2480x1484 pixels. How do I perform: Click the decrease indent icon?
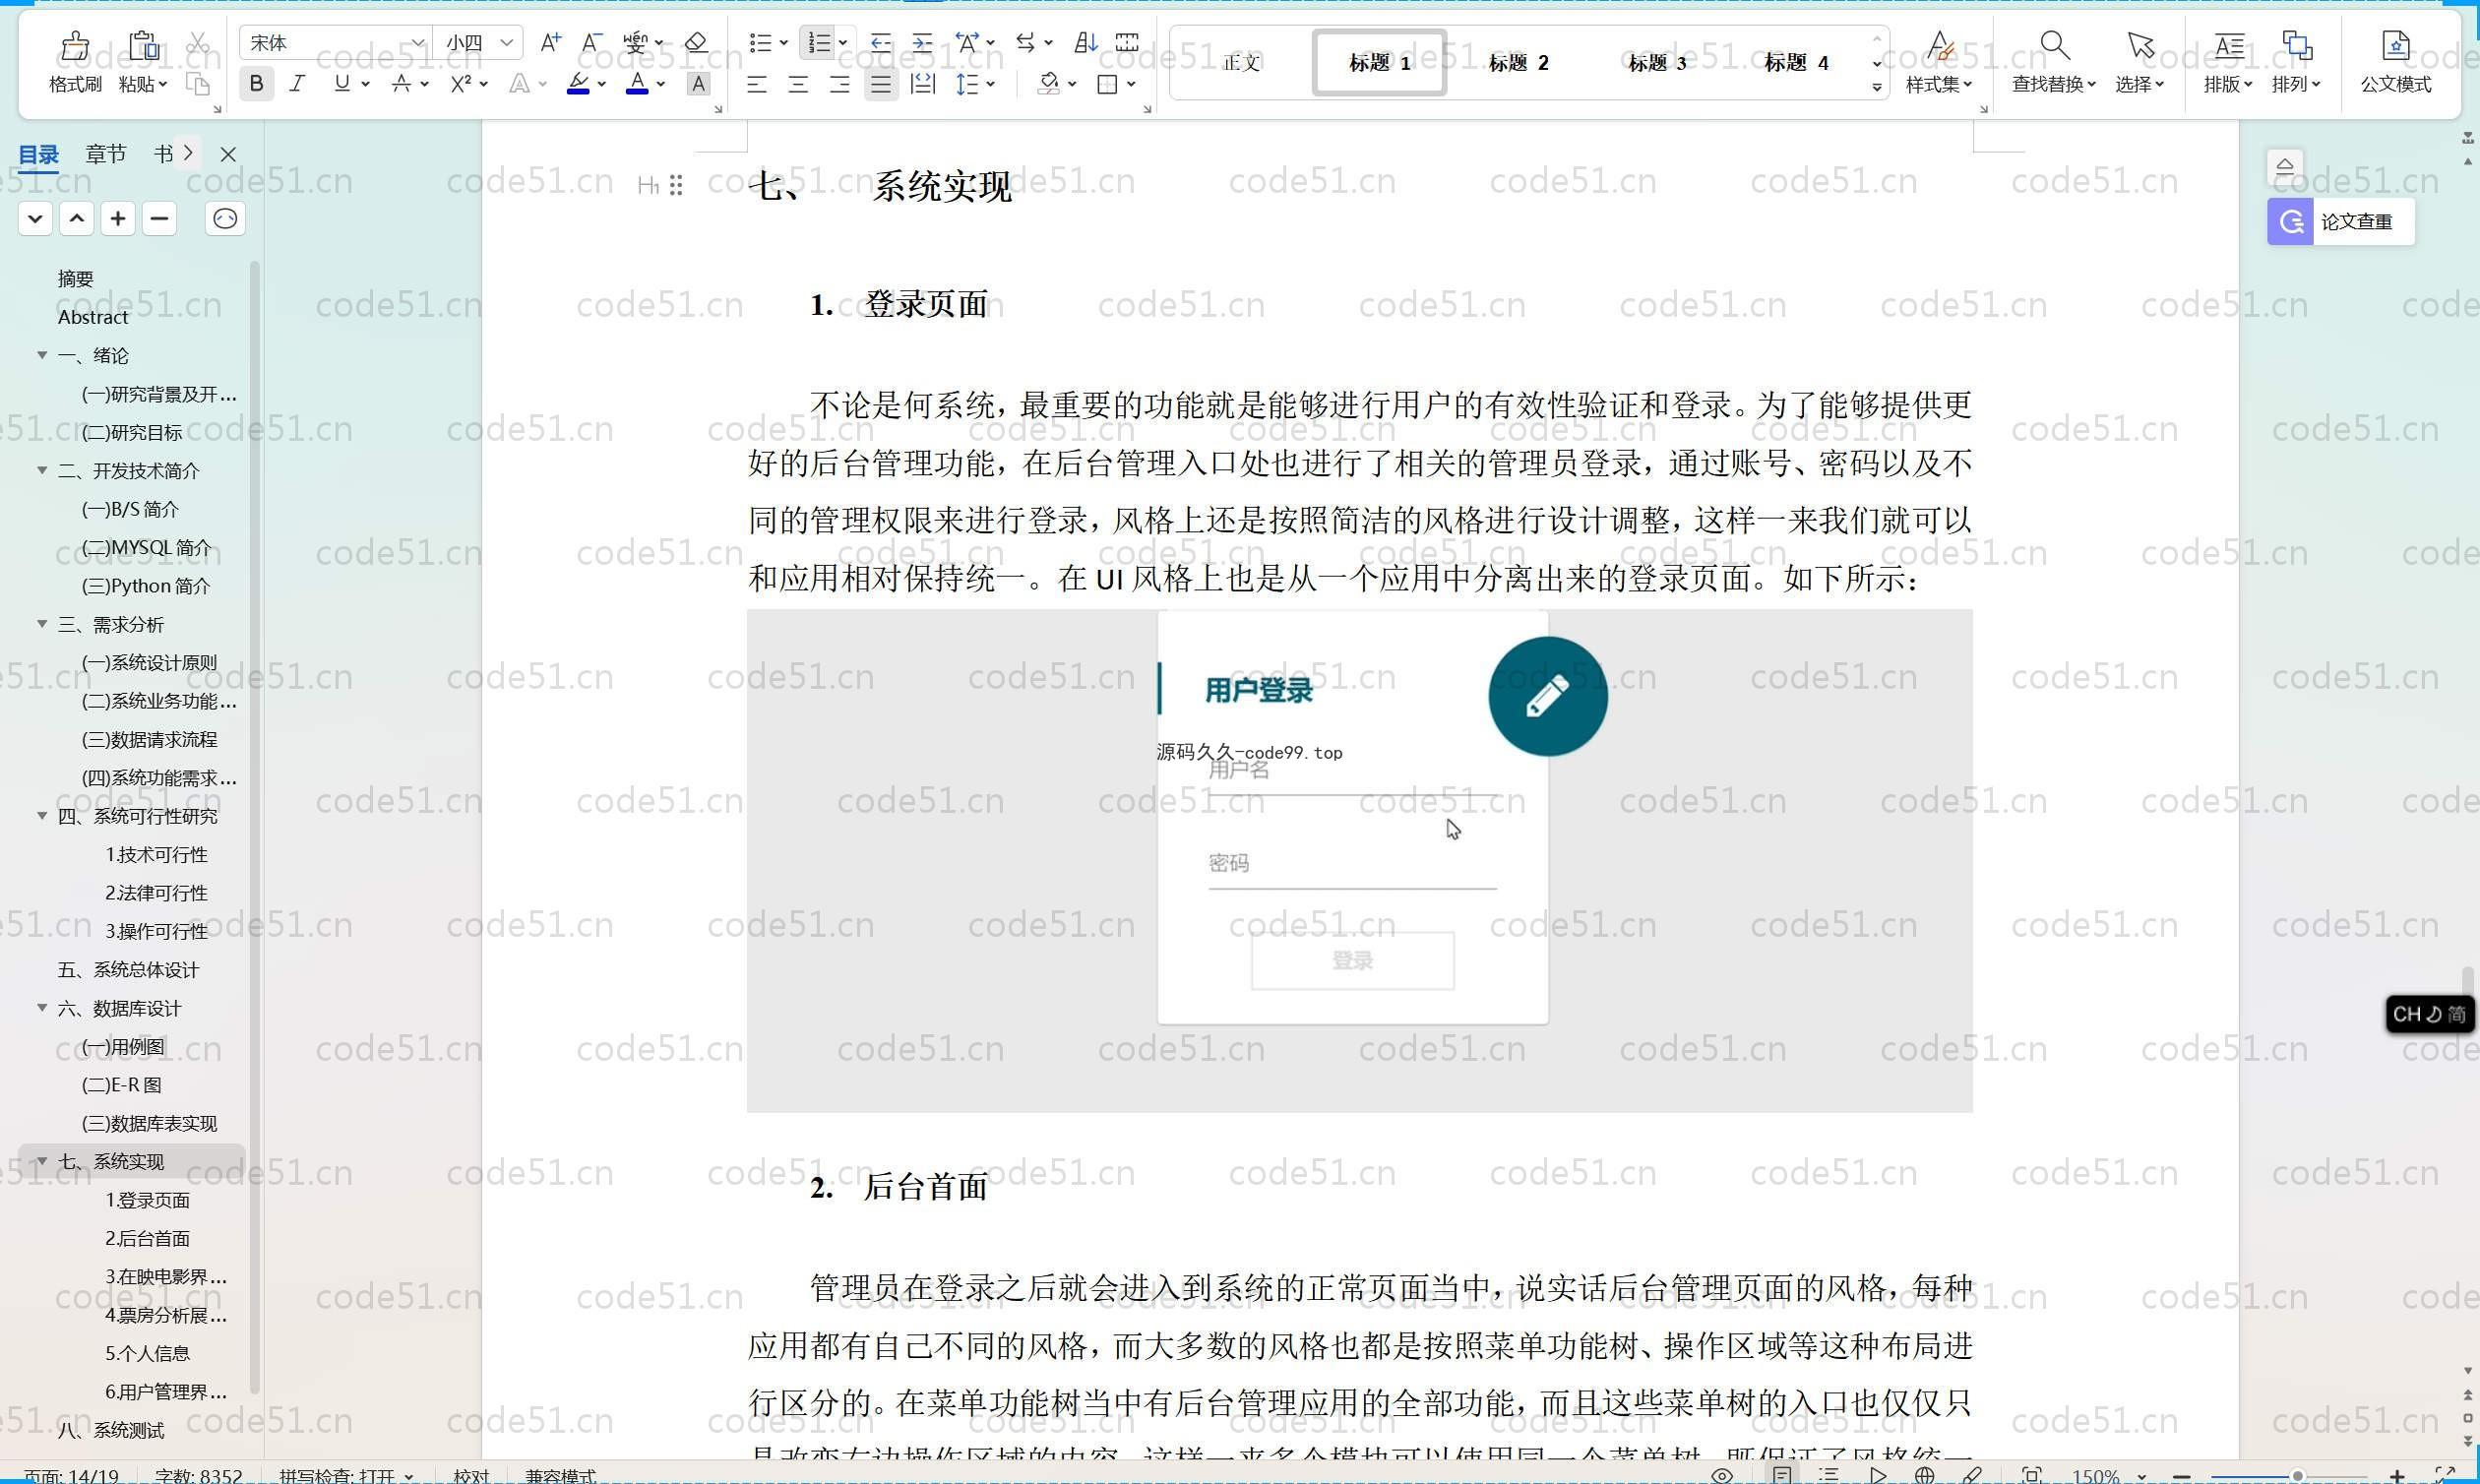pos(880,43)
